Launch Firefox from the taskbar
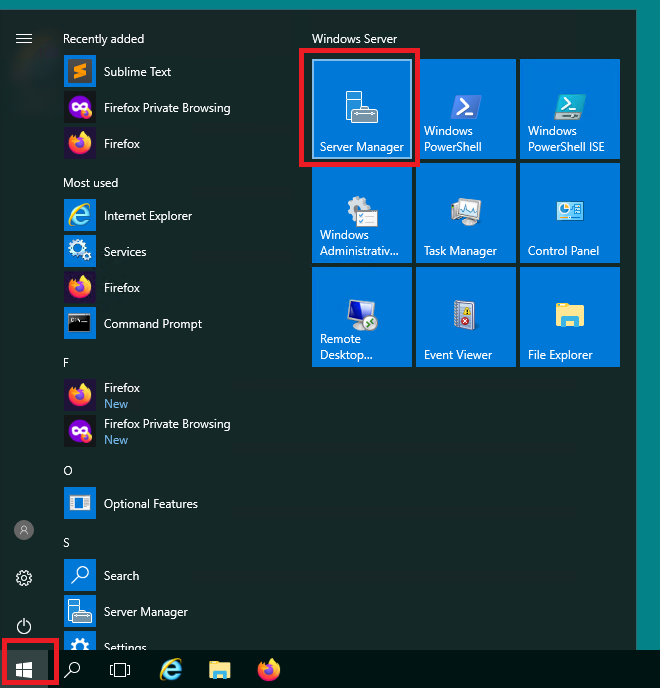The image size is (660, 688). click(269, 670)
